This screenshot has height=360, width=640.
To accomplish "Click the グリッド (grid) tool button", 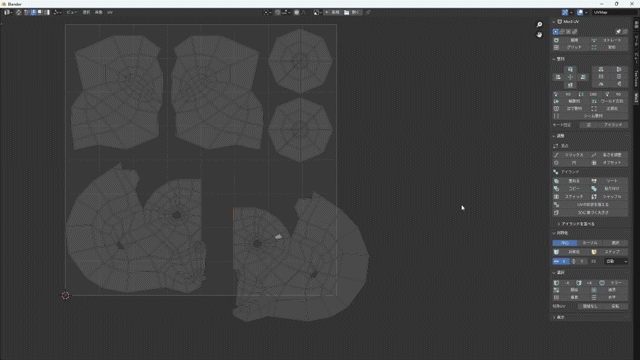I will (x=570, y=47).
